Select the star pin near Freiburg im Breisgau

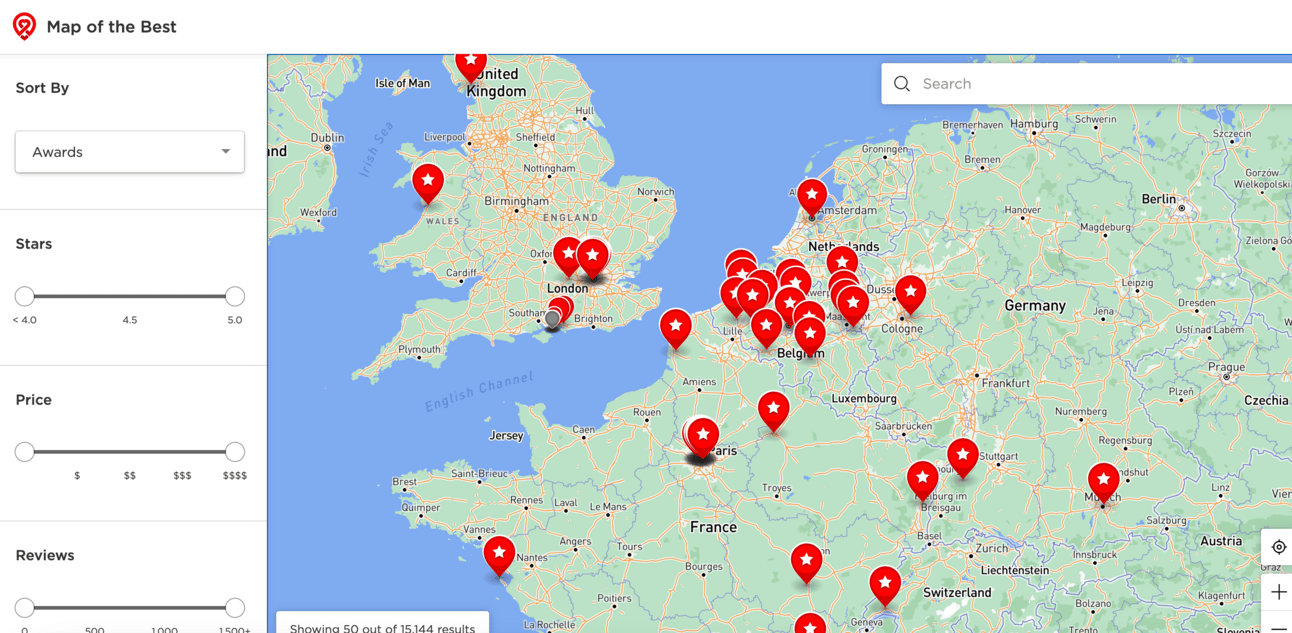coord(923,480)
